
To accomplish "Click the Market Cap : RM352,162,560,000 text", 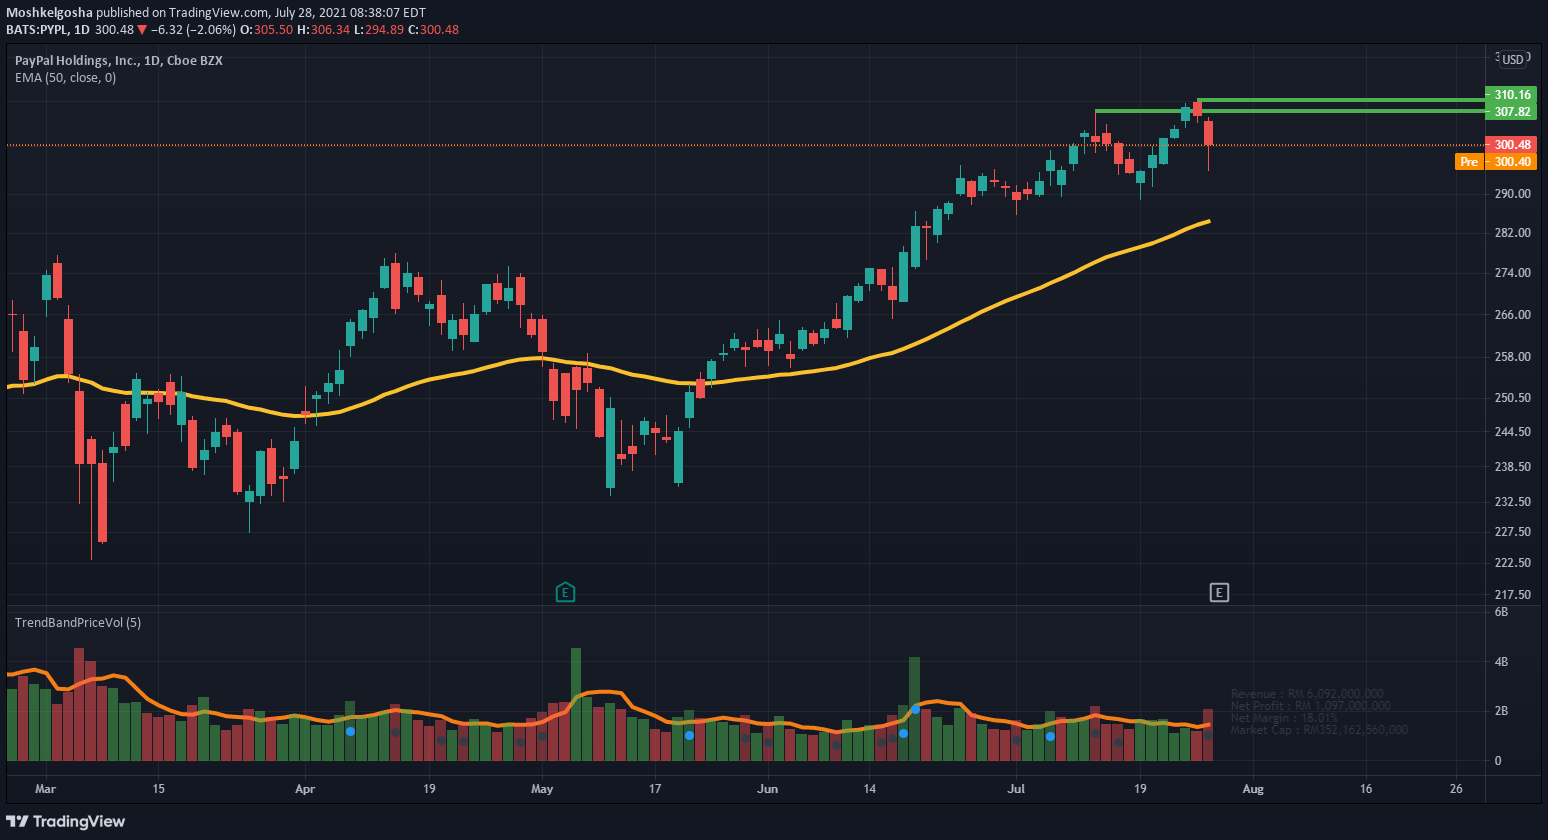I will [x=1319, y=730].
